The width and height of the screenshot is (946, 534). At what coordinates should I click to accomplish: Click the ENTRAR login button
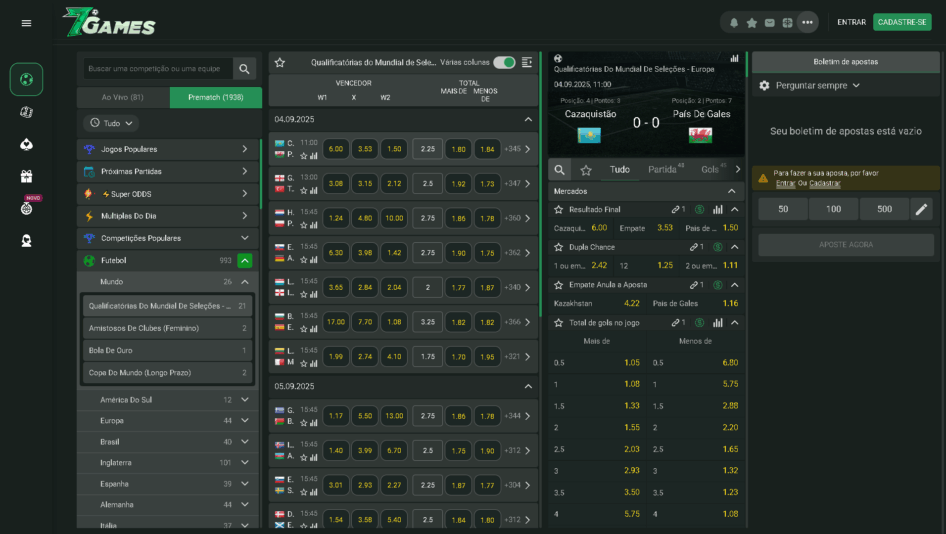(851, 22)
